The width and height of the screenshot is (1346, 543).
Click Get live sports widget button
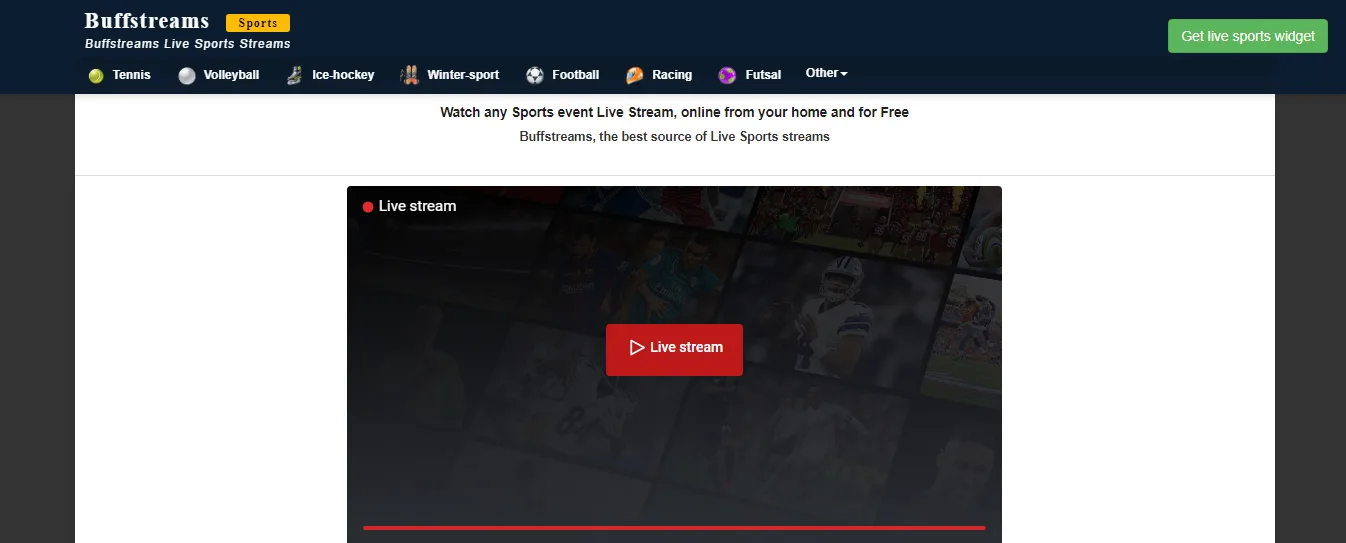point(1247,36)
